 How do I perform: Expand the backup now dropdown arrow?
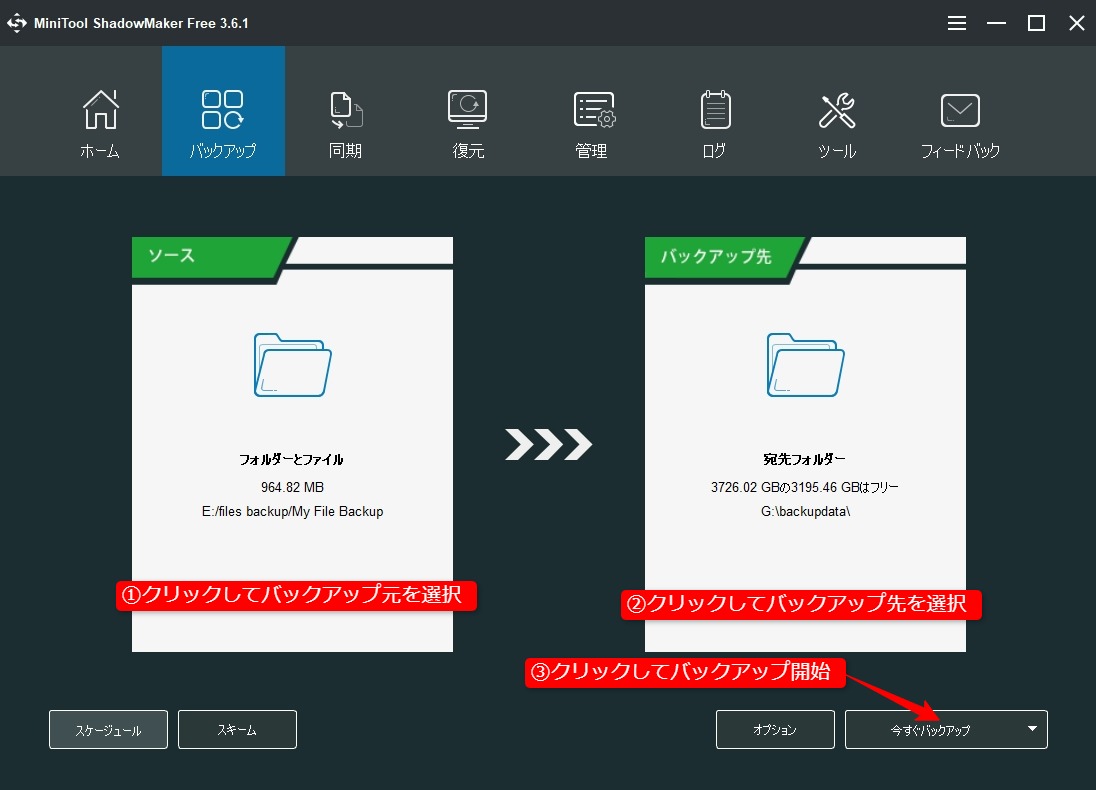[x=1032, y=729]
